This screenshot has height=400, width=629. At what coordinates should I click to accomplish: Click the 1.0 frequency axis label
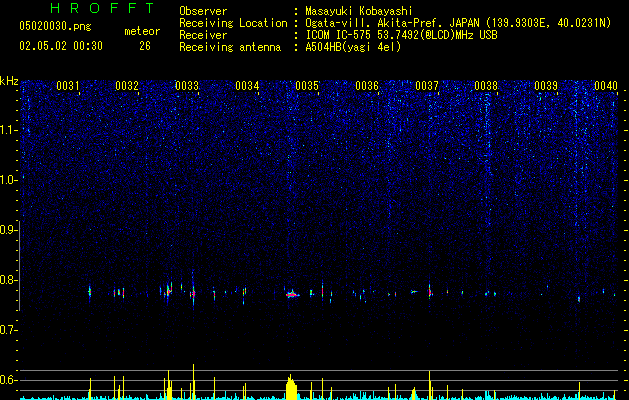8,180
